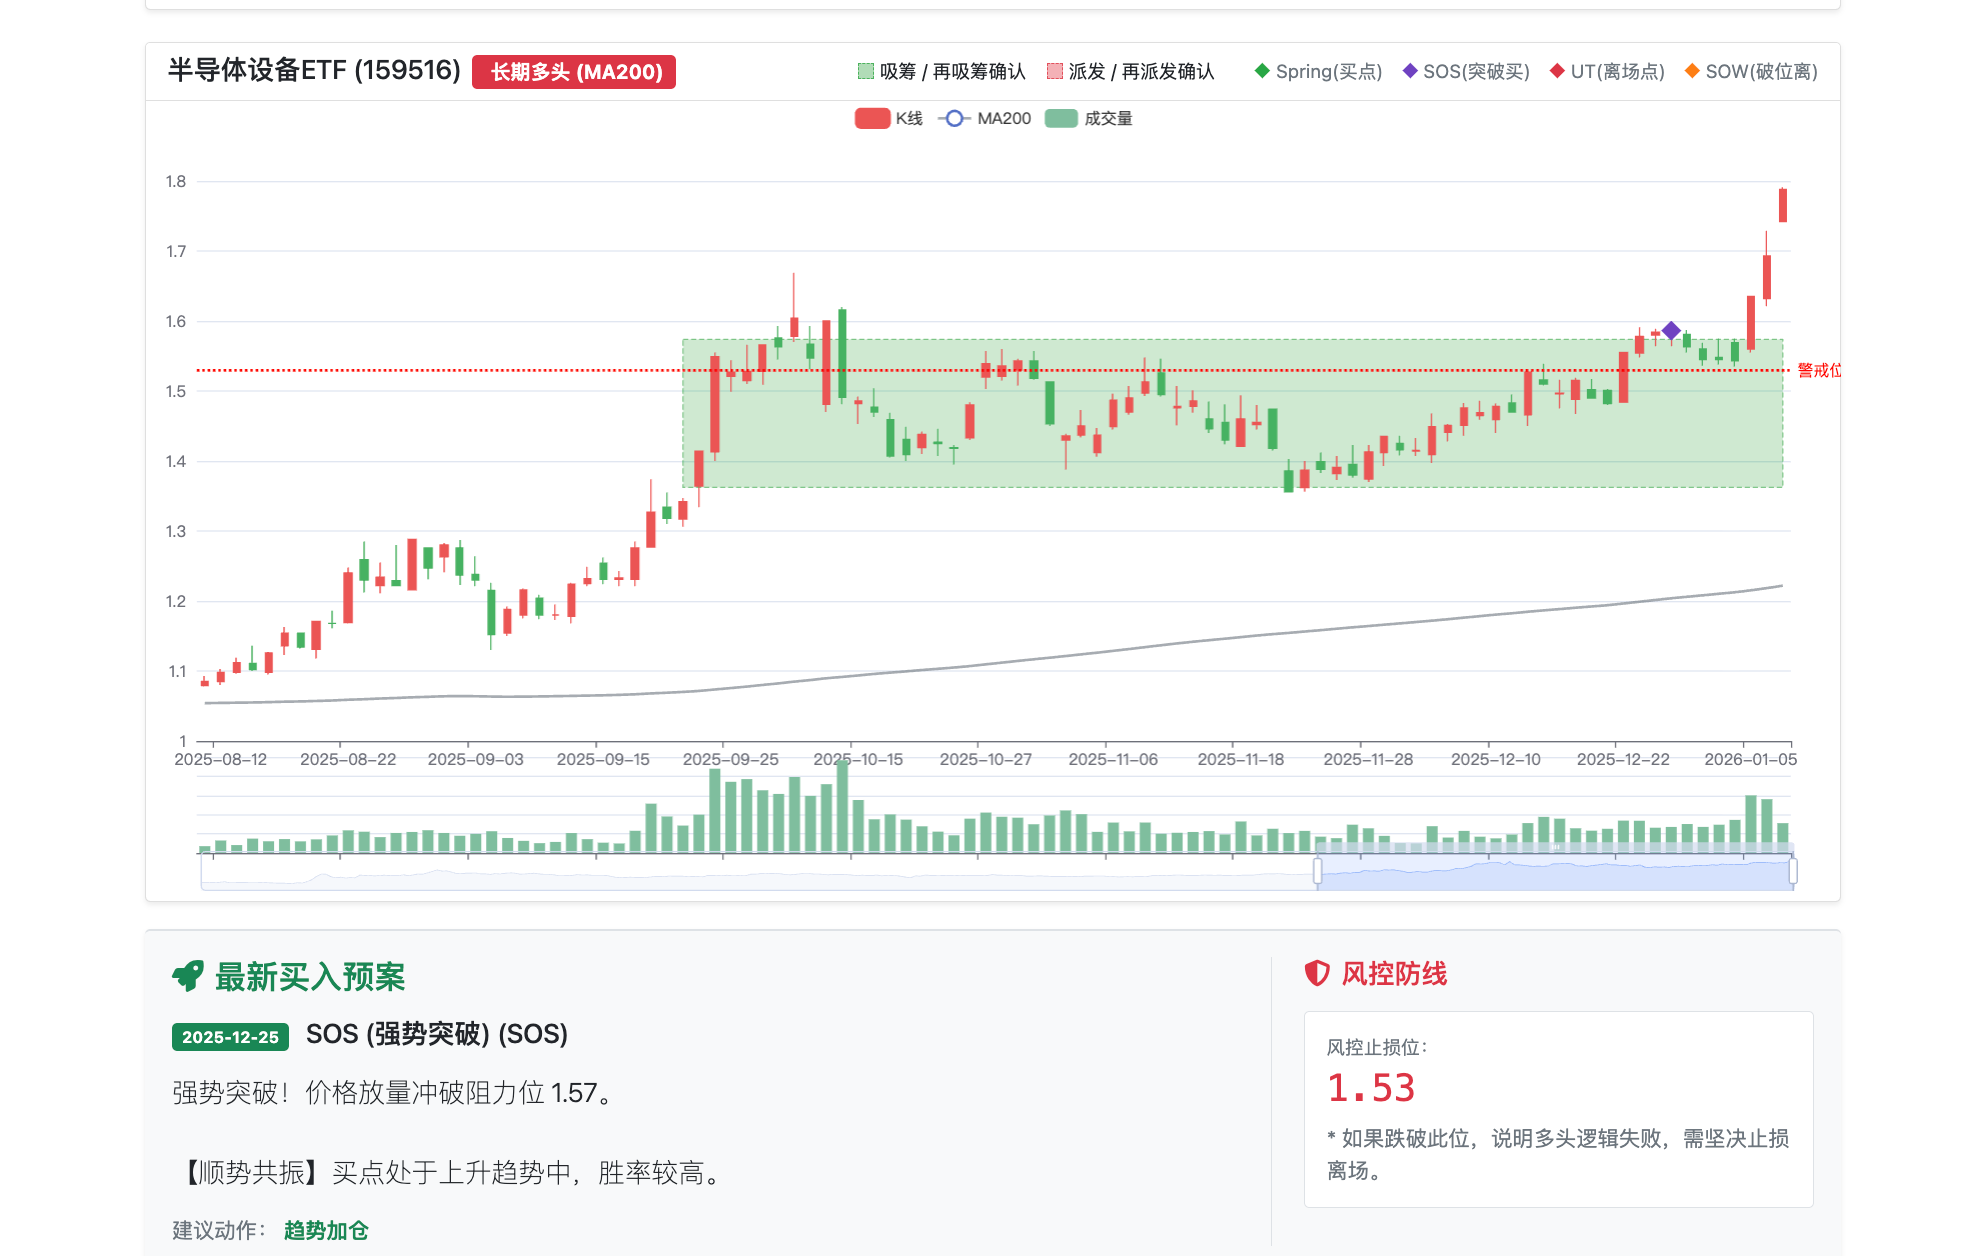Click the purple SOS diamond marker on chart
Image resolution: width=1982 pixels, height=1256 pixels.
1671,330
